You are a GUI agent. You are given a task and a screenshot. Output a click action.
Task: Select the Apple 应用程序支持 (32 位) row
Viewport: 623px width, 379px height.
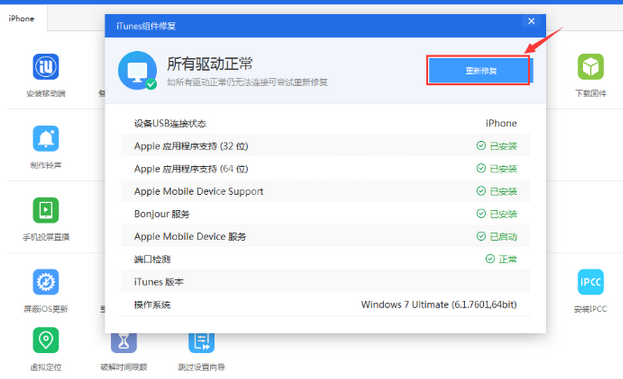pos(325,146)
